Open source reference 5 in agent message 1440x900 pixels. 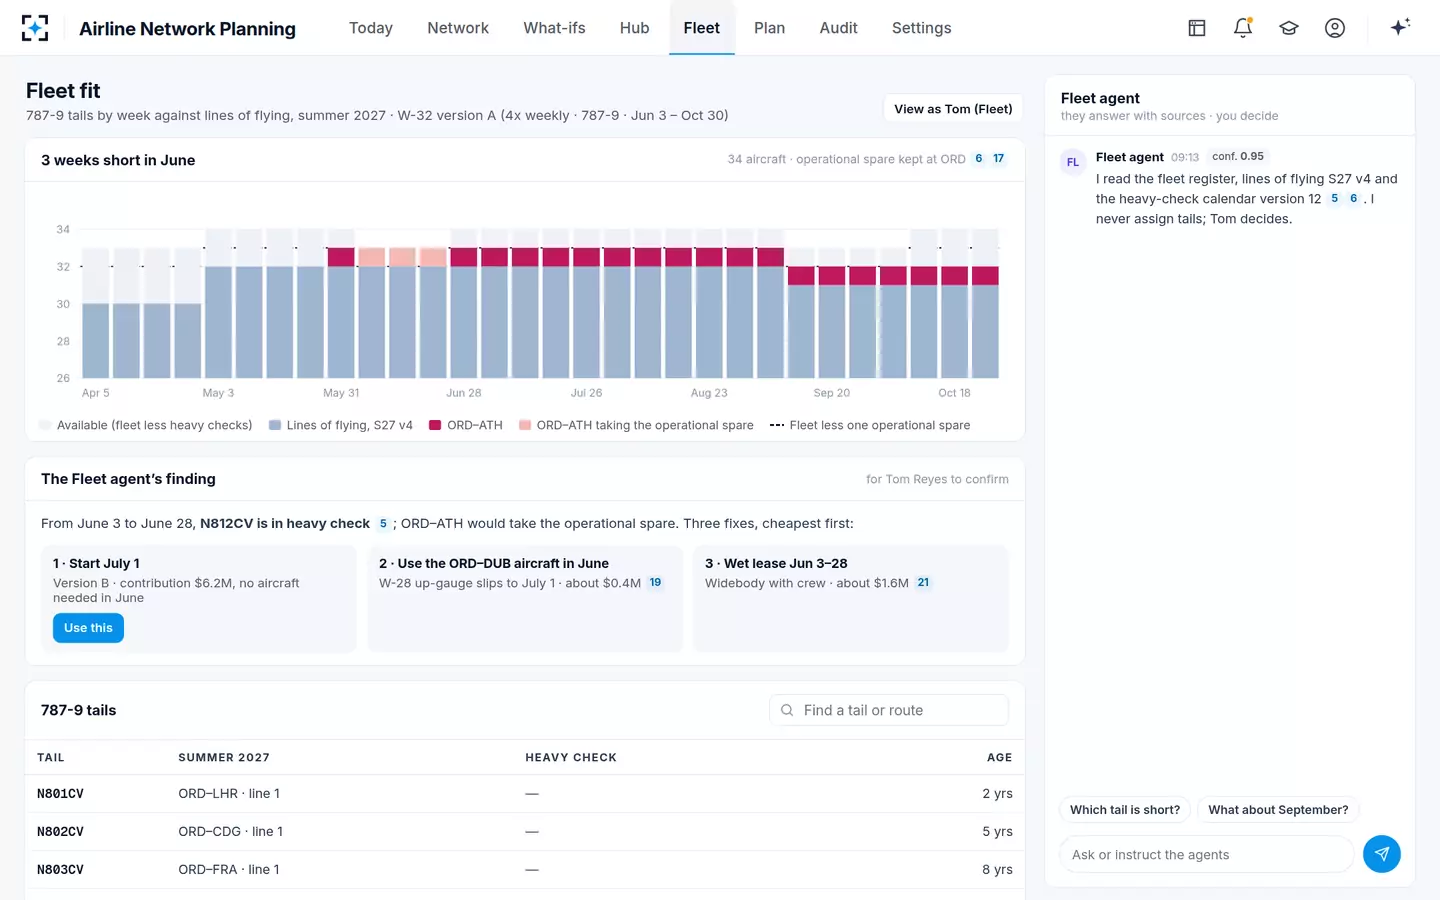click(1334, 199)
